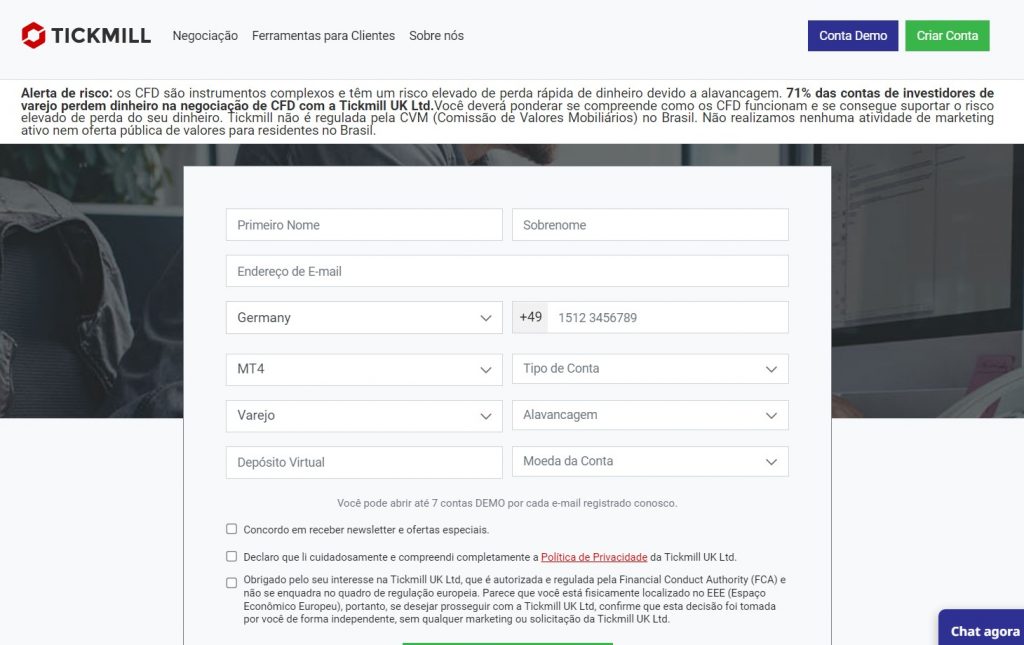The height and width of the screenshot is (645, 1024).
Task: Click the Criar Conta button
Action: [x=947, y=36]
